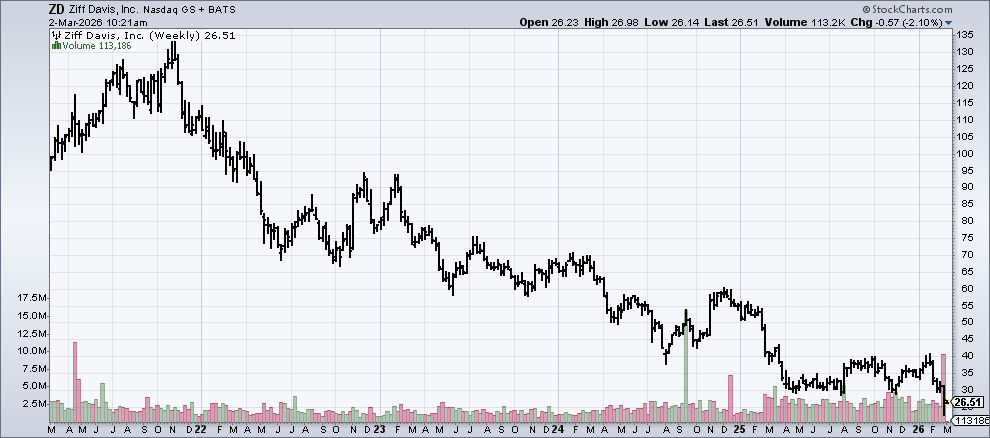Click the blue down arrow after Chg value
Image resolution: width=990 pixels, height=438 pixels.
(x=948, y=23)
